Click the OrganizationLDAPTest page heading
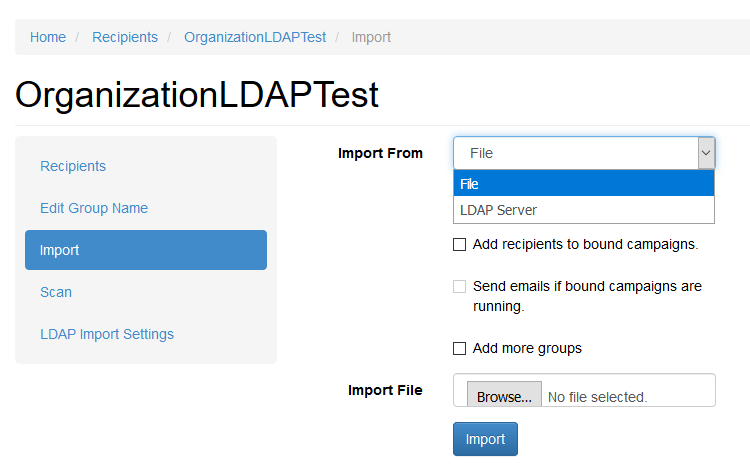 point(197,95)
